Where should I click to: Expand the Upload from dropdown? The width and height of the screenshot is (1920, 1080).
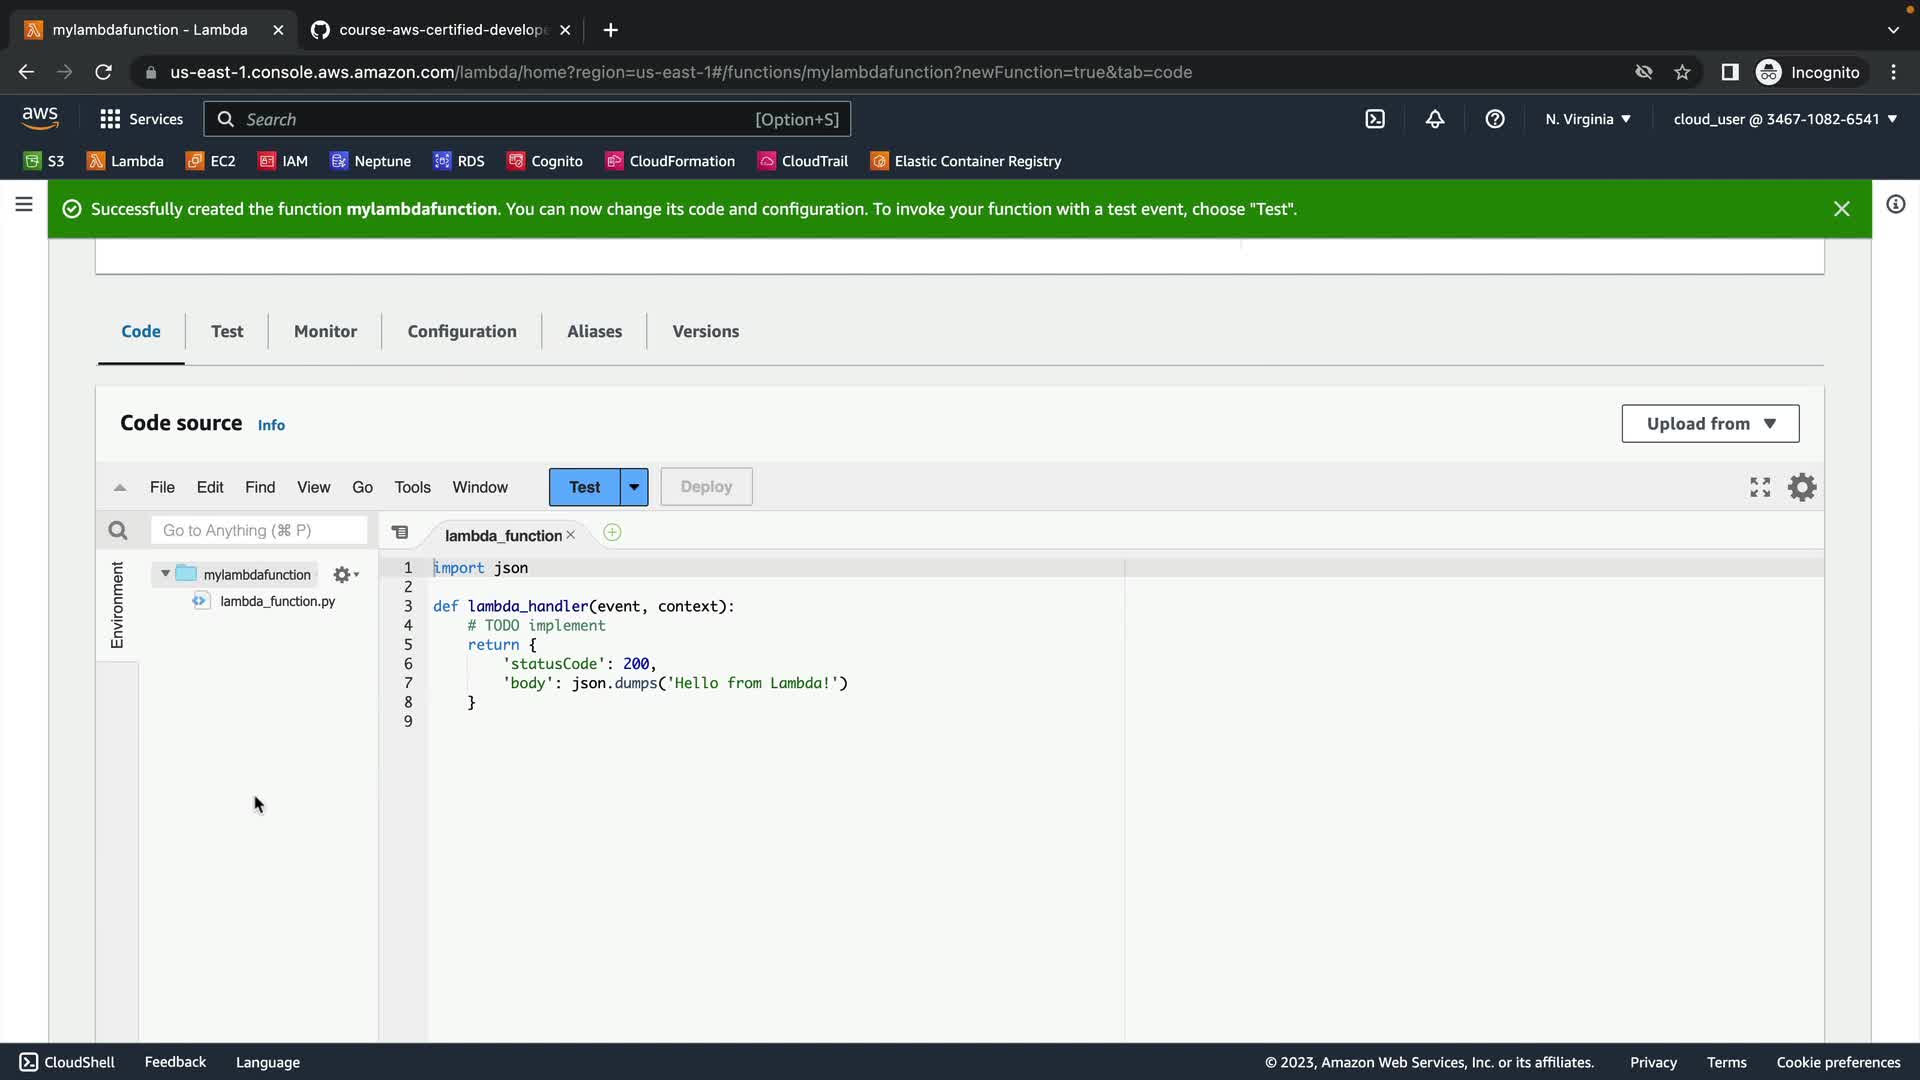click(1710, 424)
